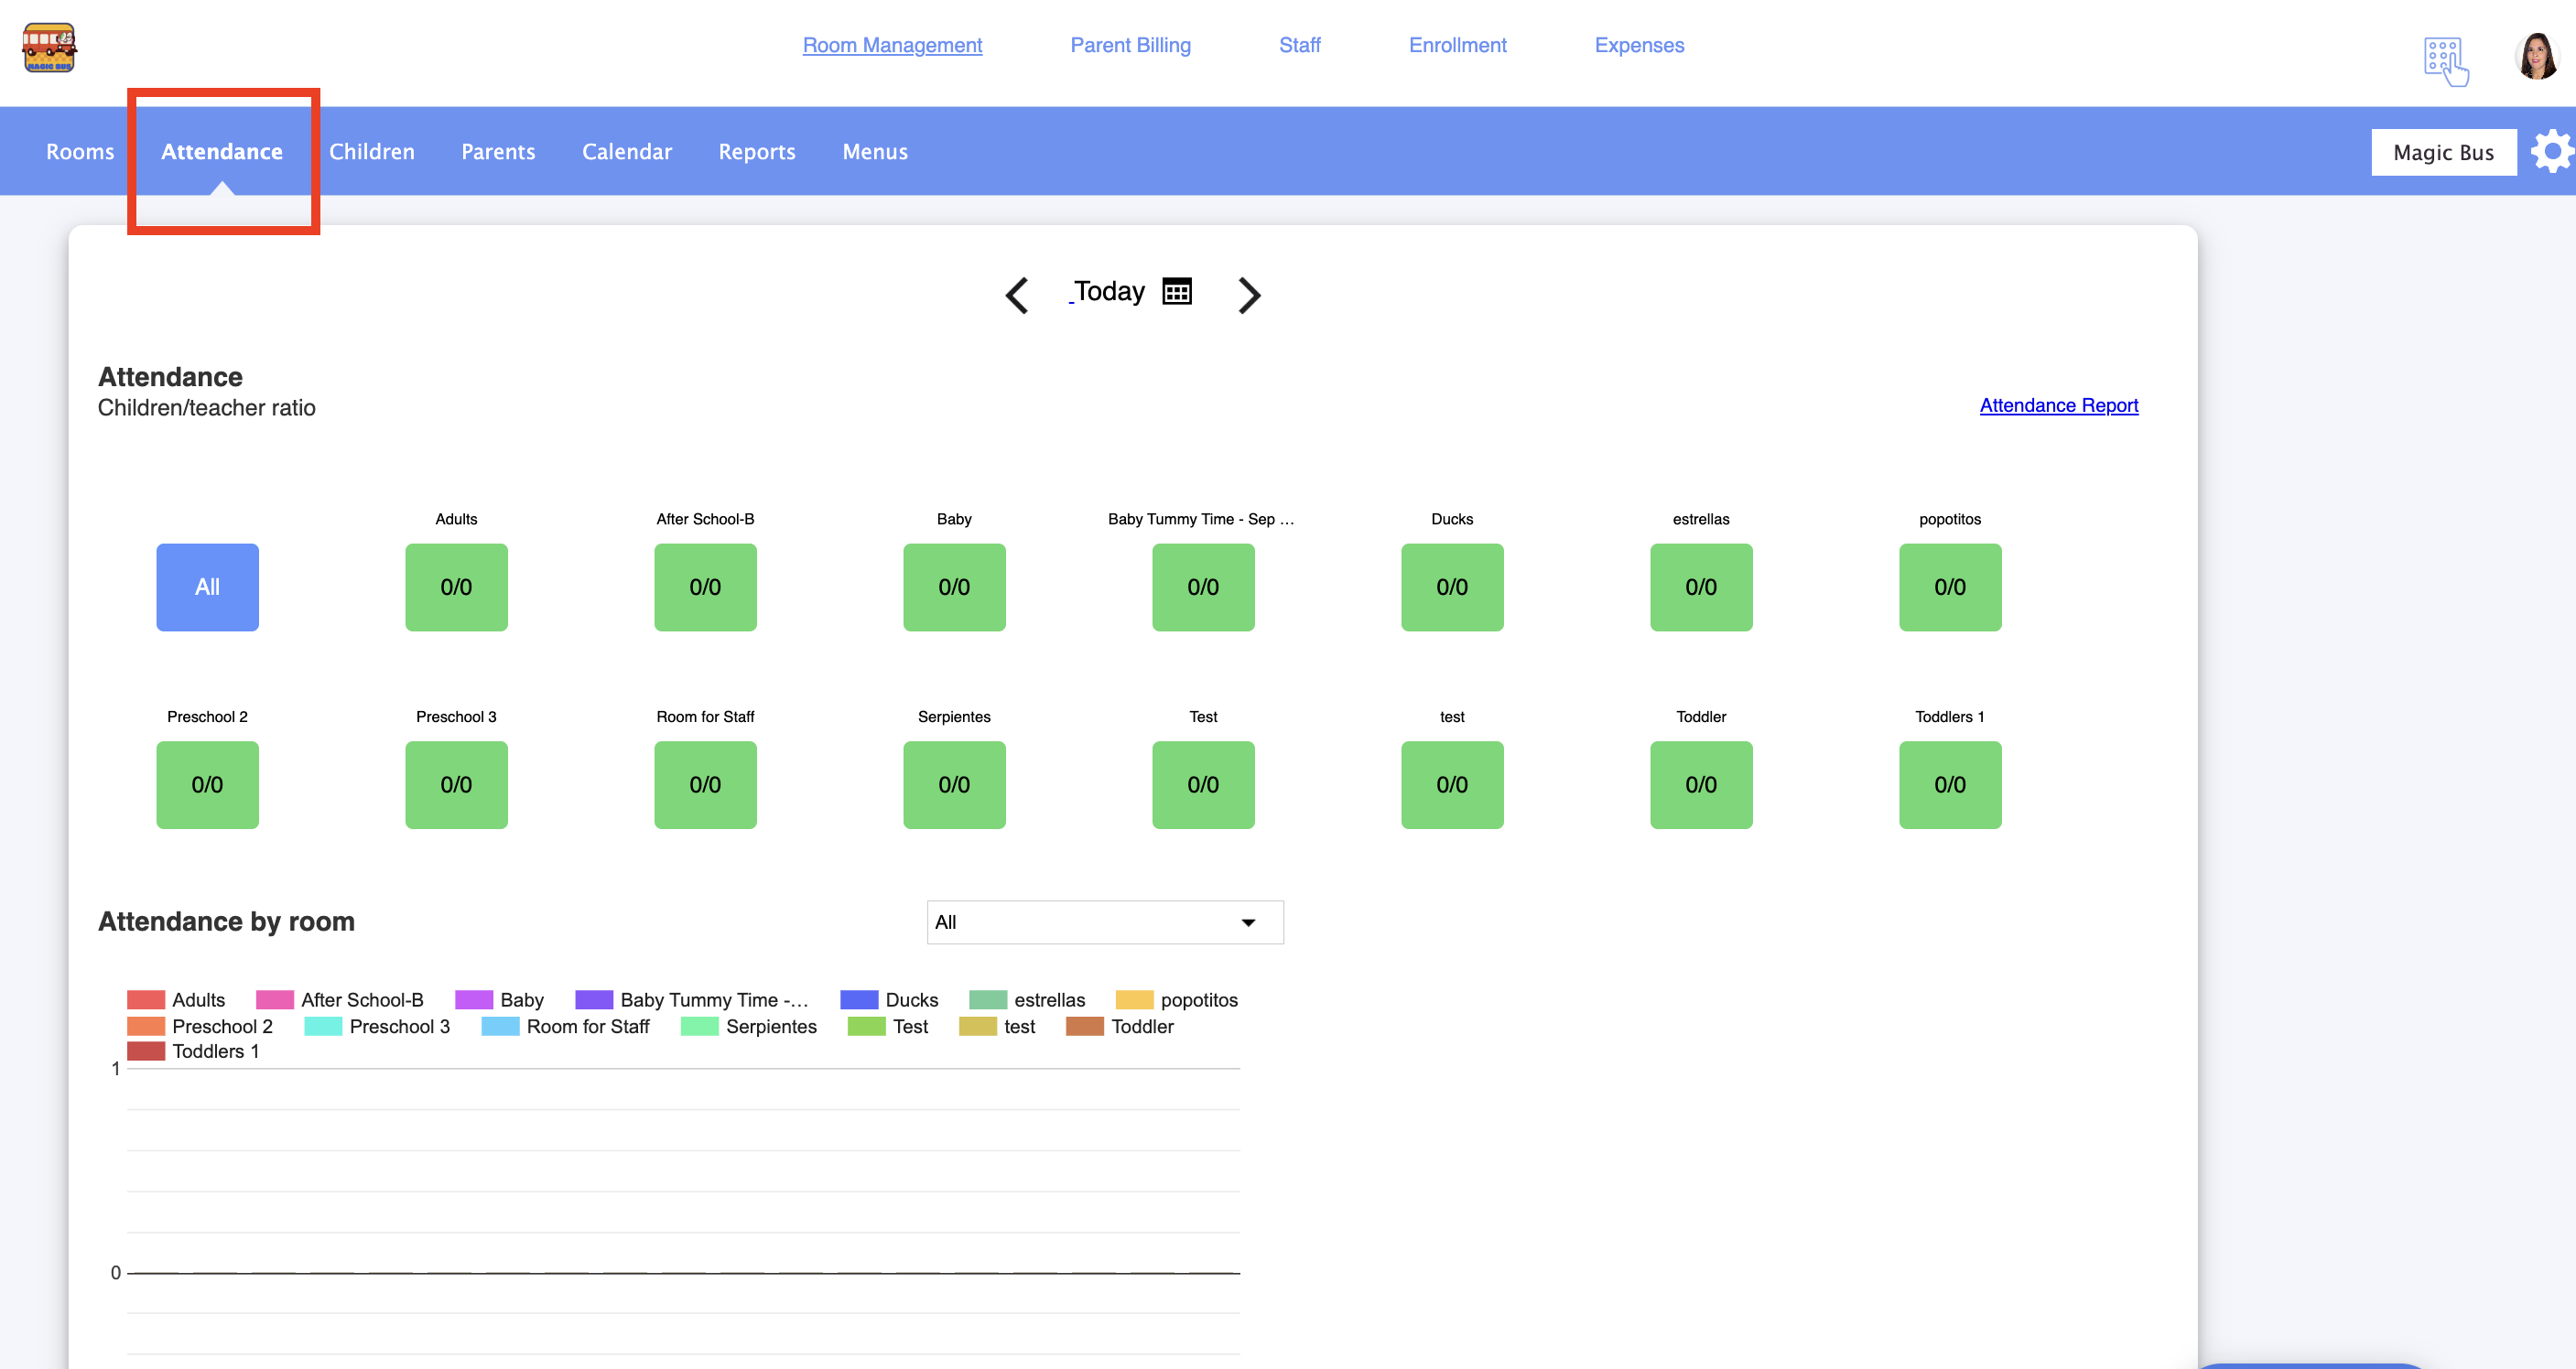Click the Magic Bus logo icon
This screenshot has height=1369, width=2576.
coord(49,47)
